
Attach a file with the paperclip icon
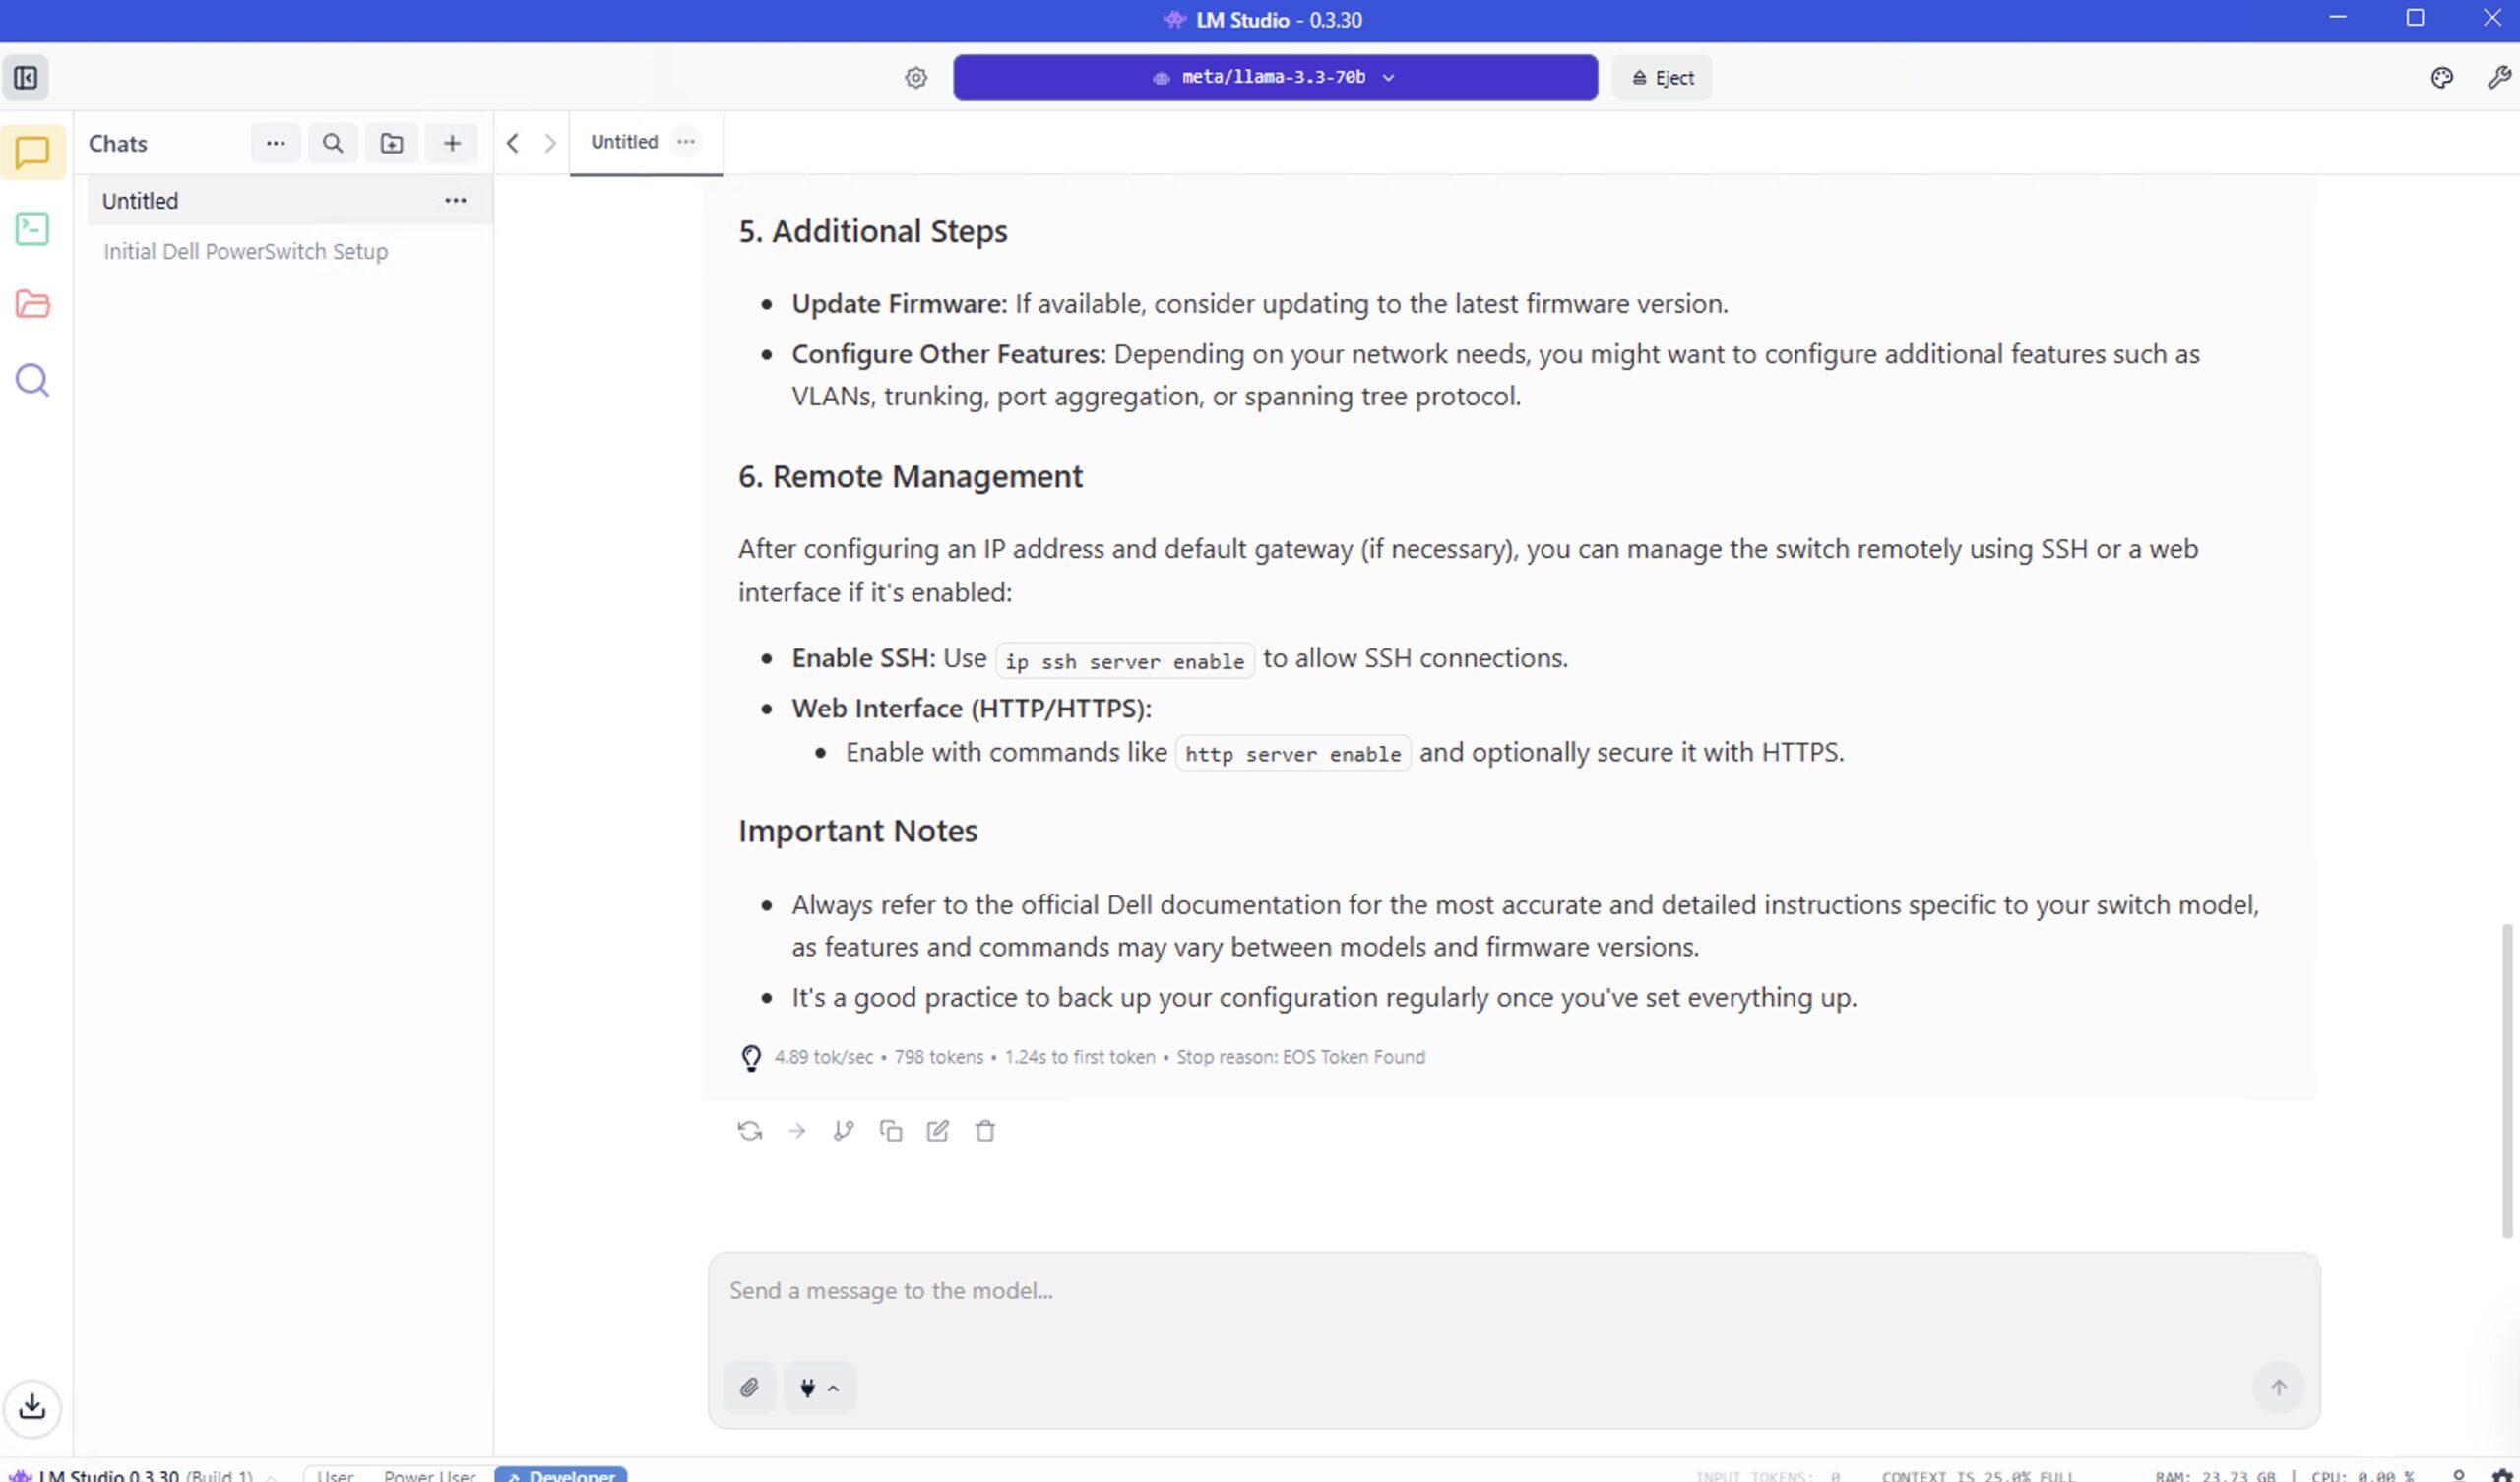click(749, 1387)
